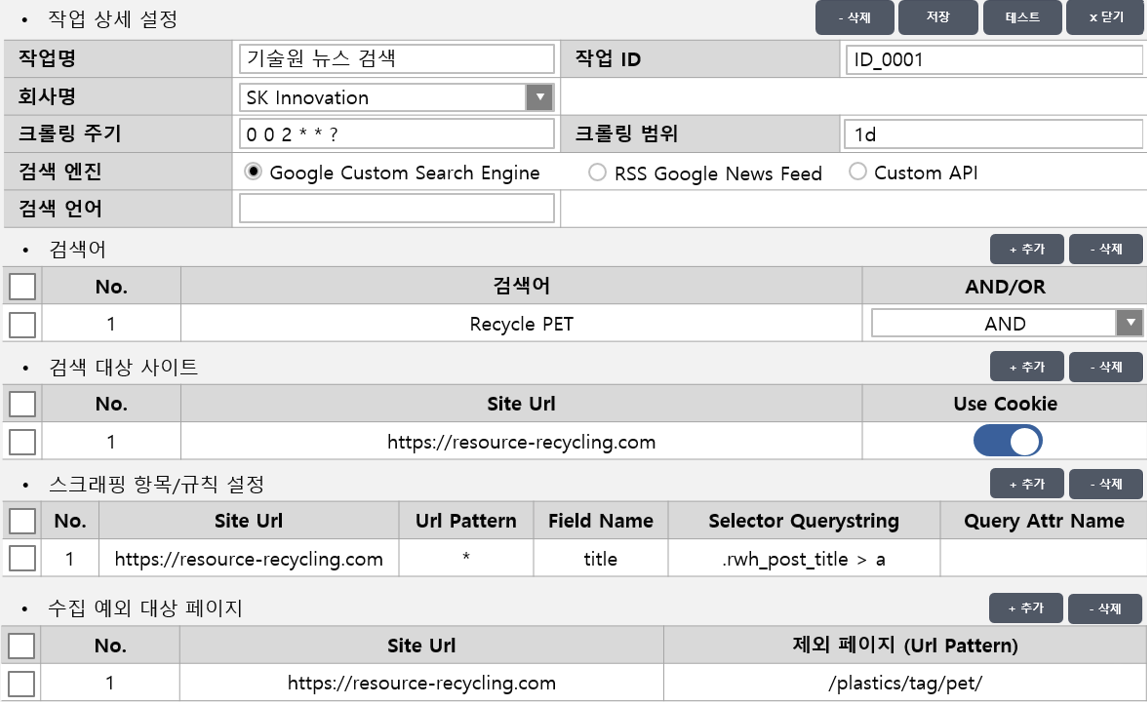Image resolution: width=1147 pixels, height=702 pixels.
Task: Add a new 검색 대상 사이트 row
Action: (1027, 367)
